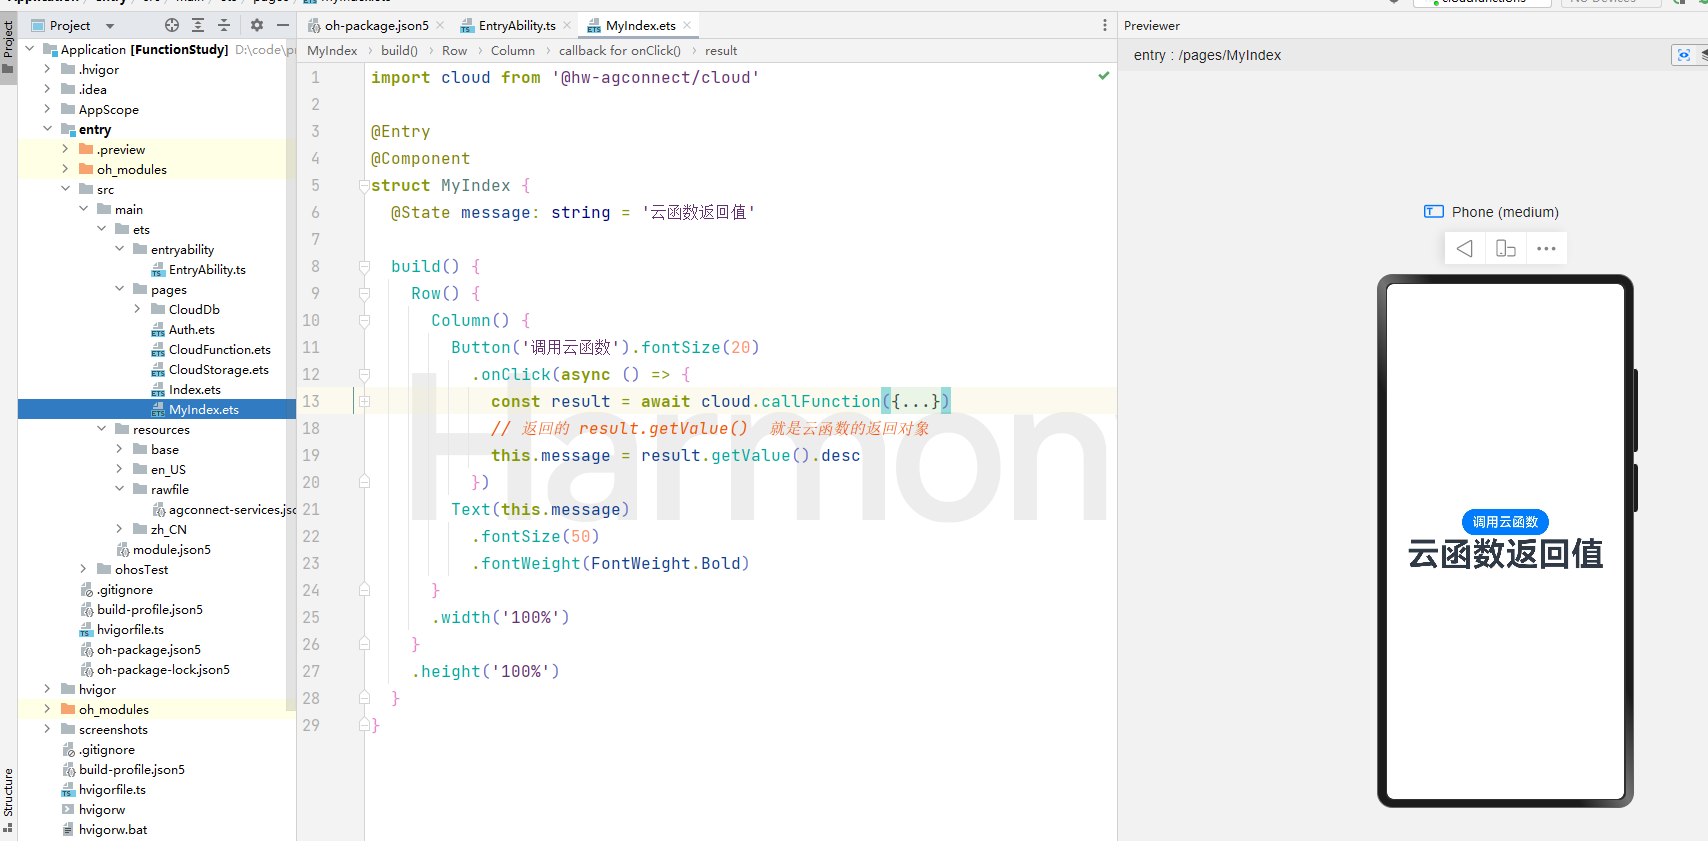Fold the struct MyIndex block at line 5

pyautogui.click(x=365, y=185)
